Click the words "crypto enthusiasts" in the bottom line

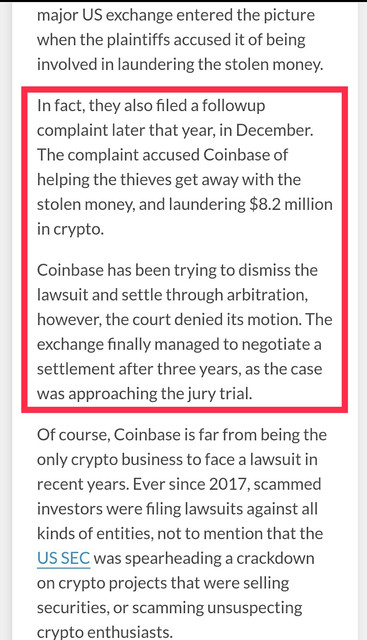pyautogui.click(x=105, y=633)
